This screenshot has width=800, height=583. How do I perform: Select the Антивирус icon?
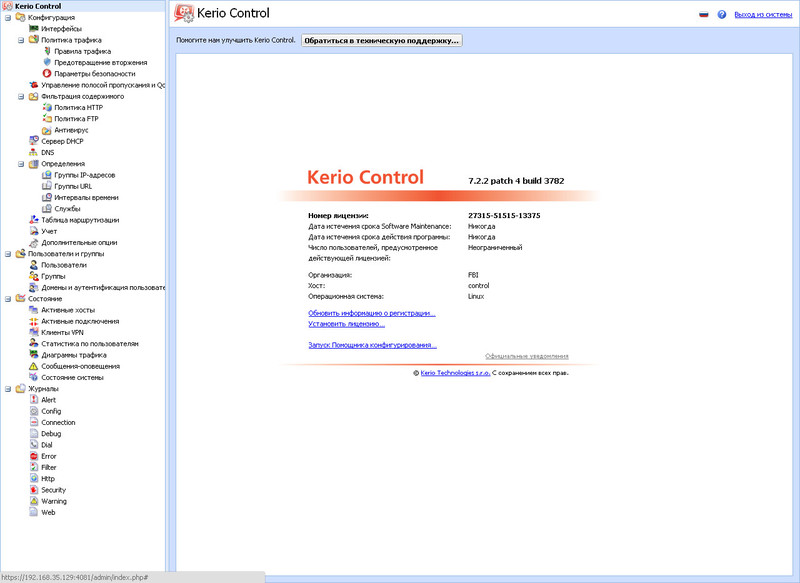point(46,130)
